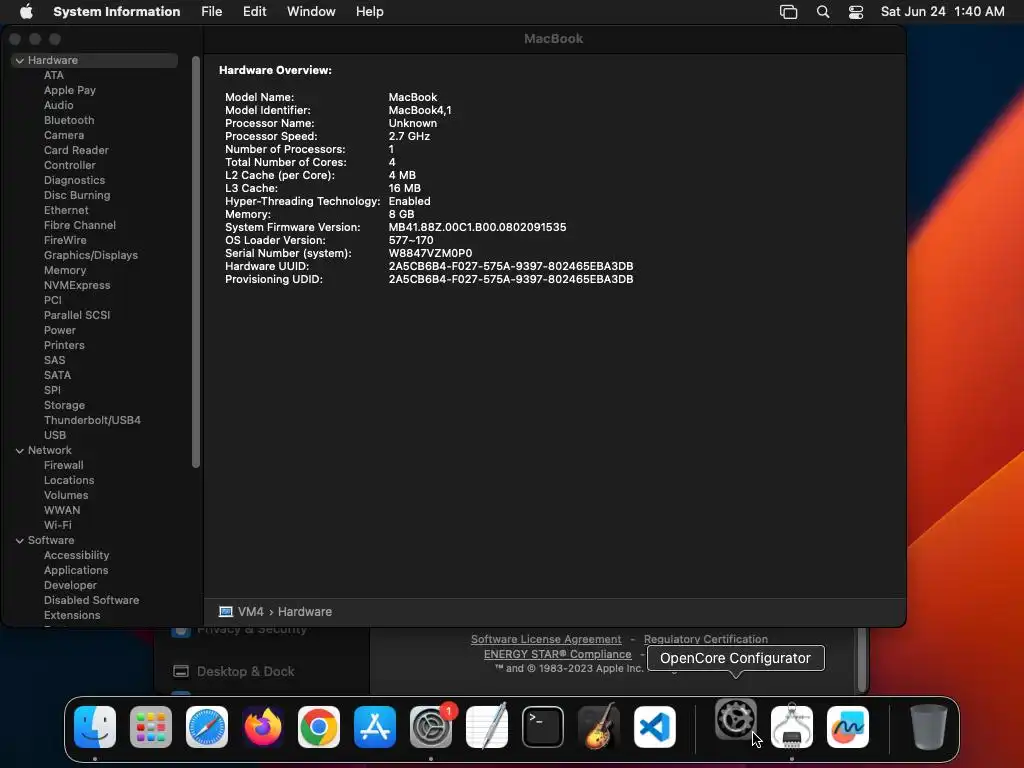Click the sidebar scrollbar
This screenshot has height=768, width=1024.
195,262
